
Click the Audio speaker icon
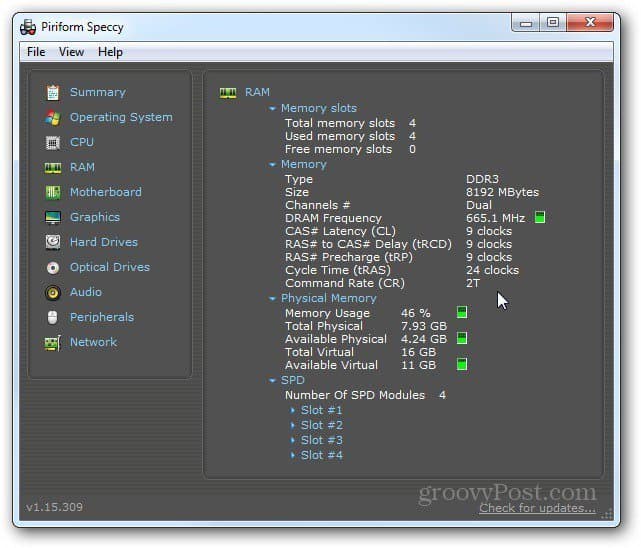53,293
